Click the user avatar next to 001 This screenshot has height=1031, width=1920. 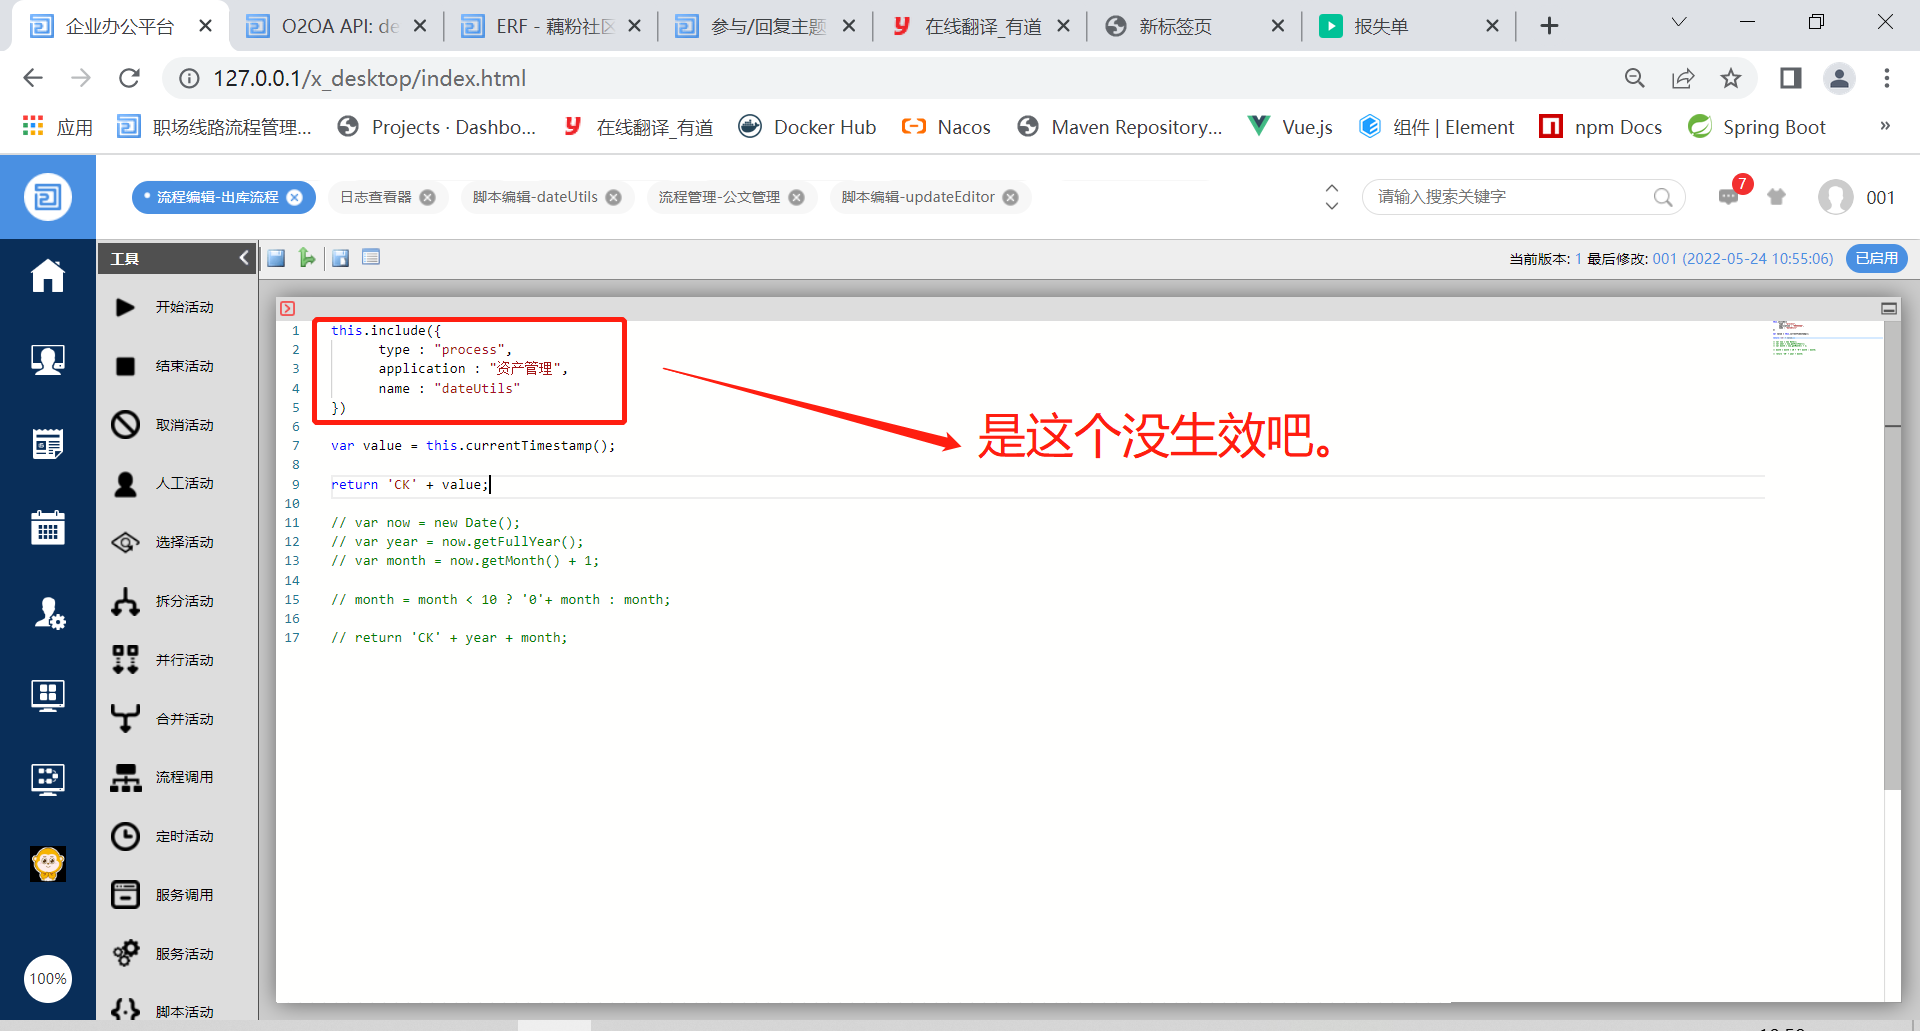click(1835, 197)
